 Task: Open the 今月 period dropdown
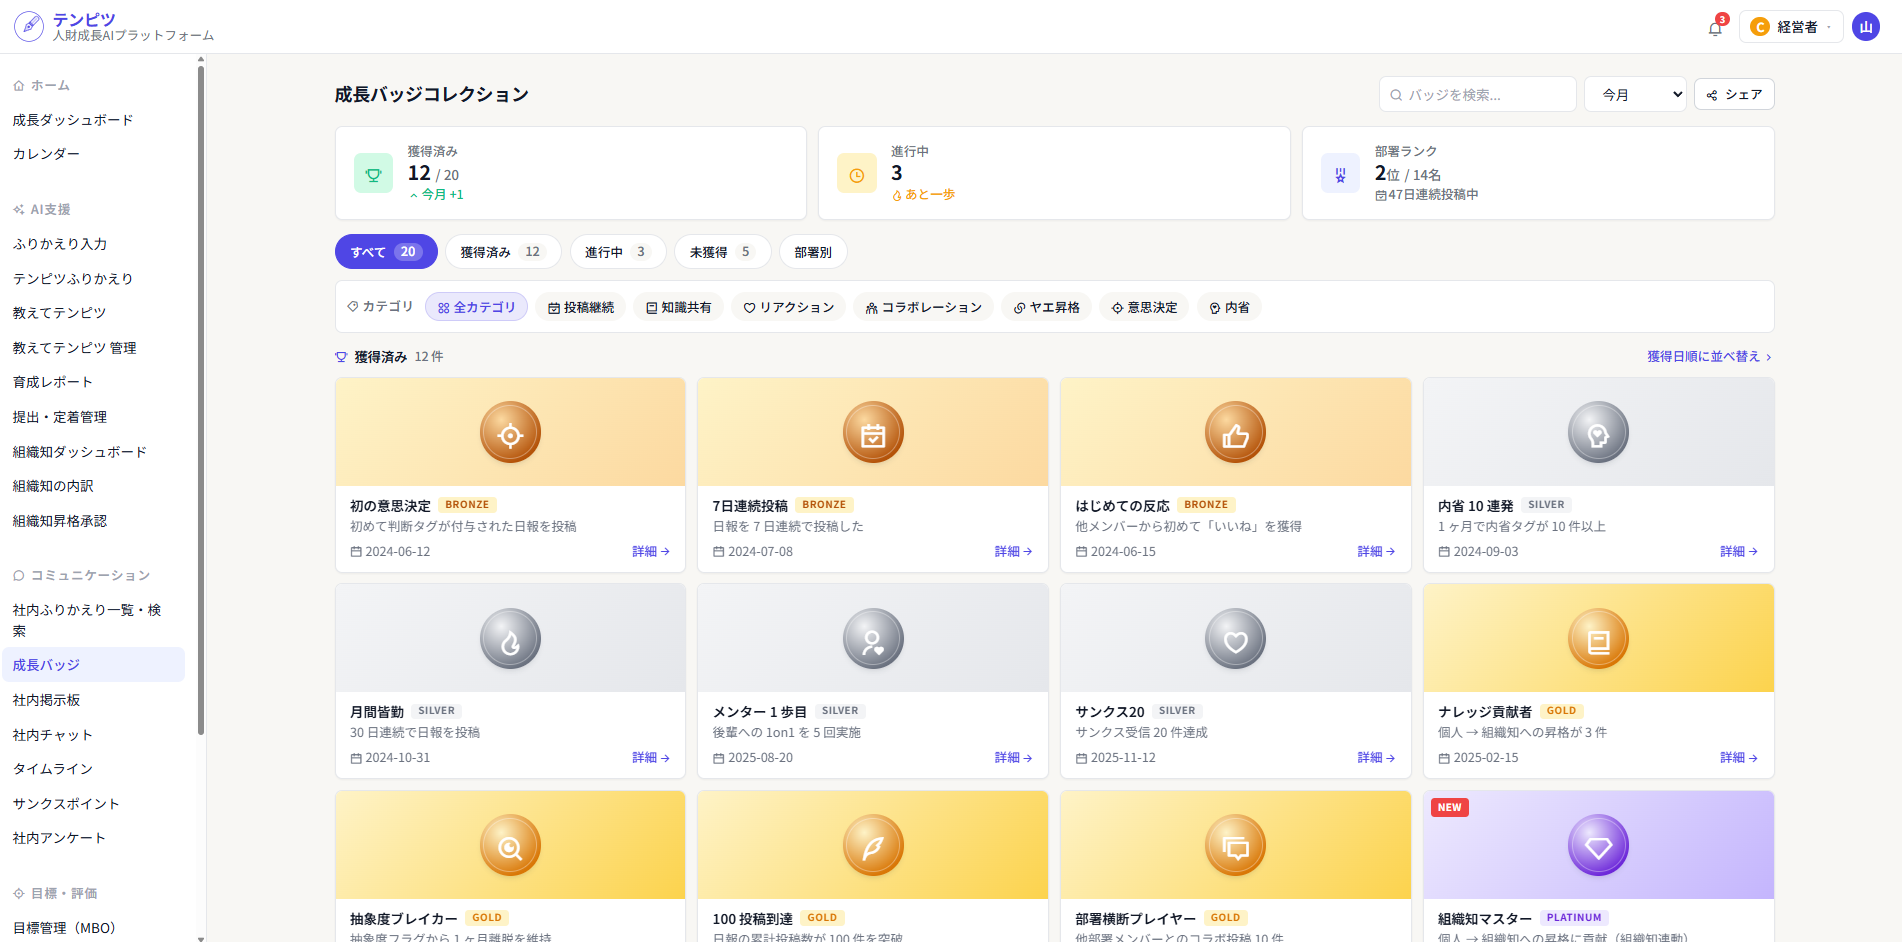(1635, 94)
